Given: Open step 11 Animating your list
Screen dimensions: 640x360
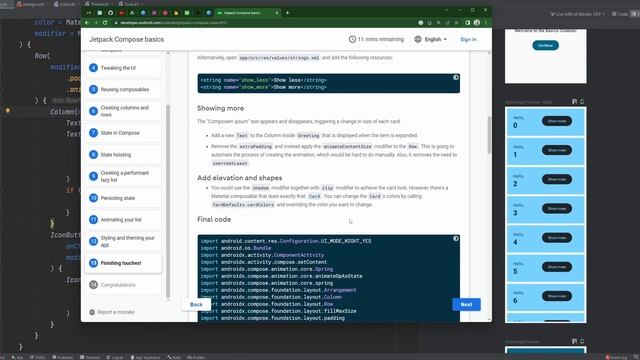Looking at the screenshot, I should (123, 220).
